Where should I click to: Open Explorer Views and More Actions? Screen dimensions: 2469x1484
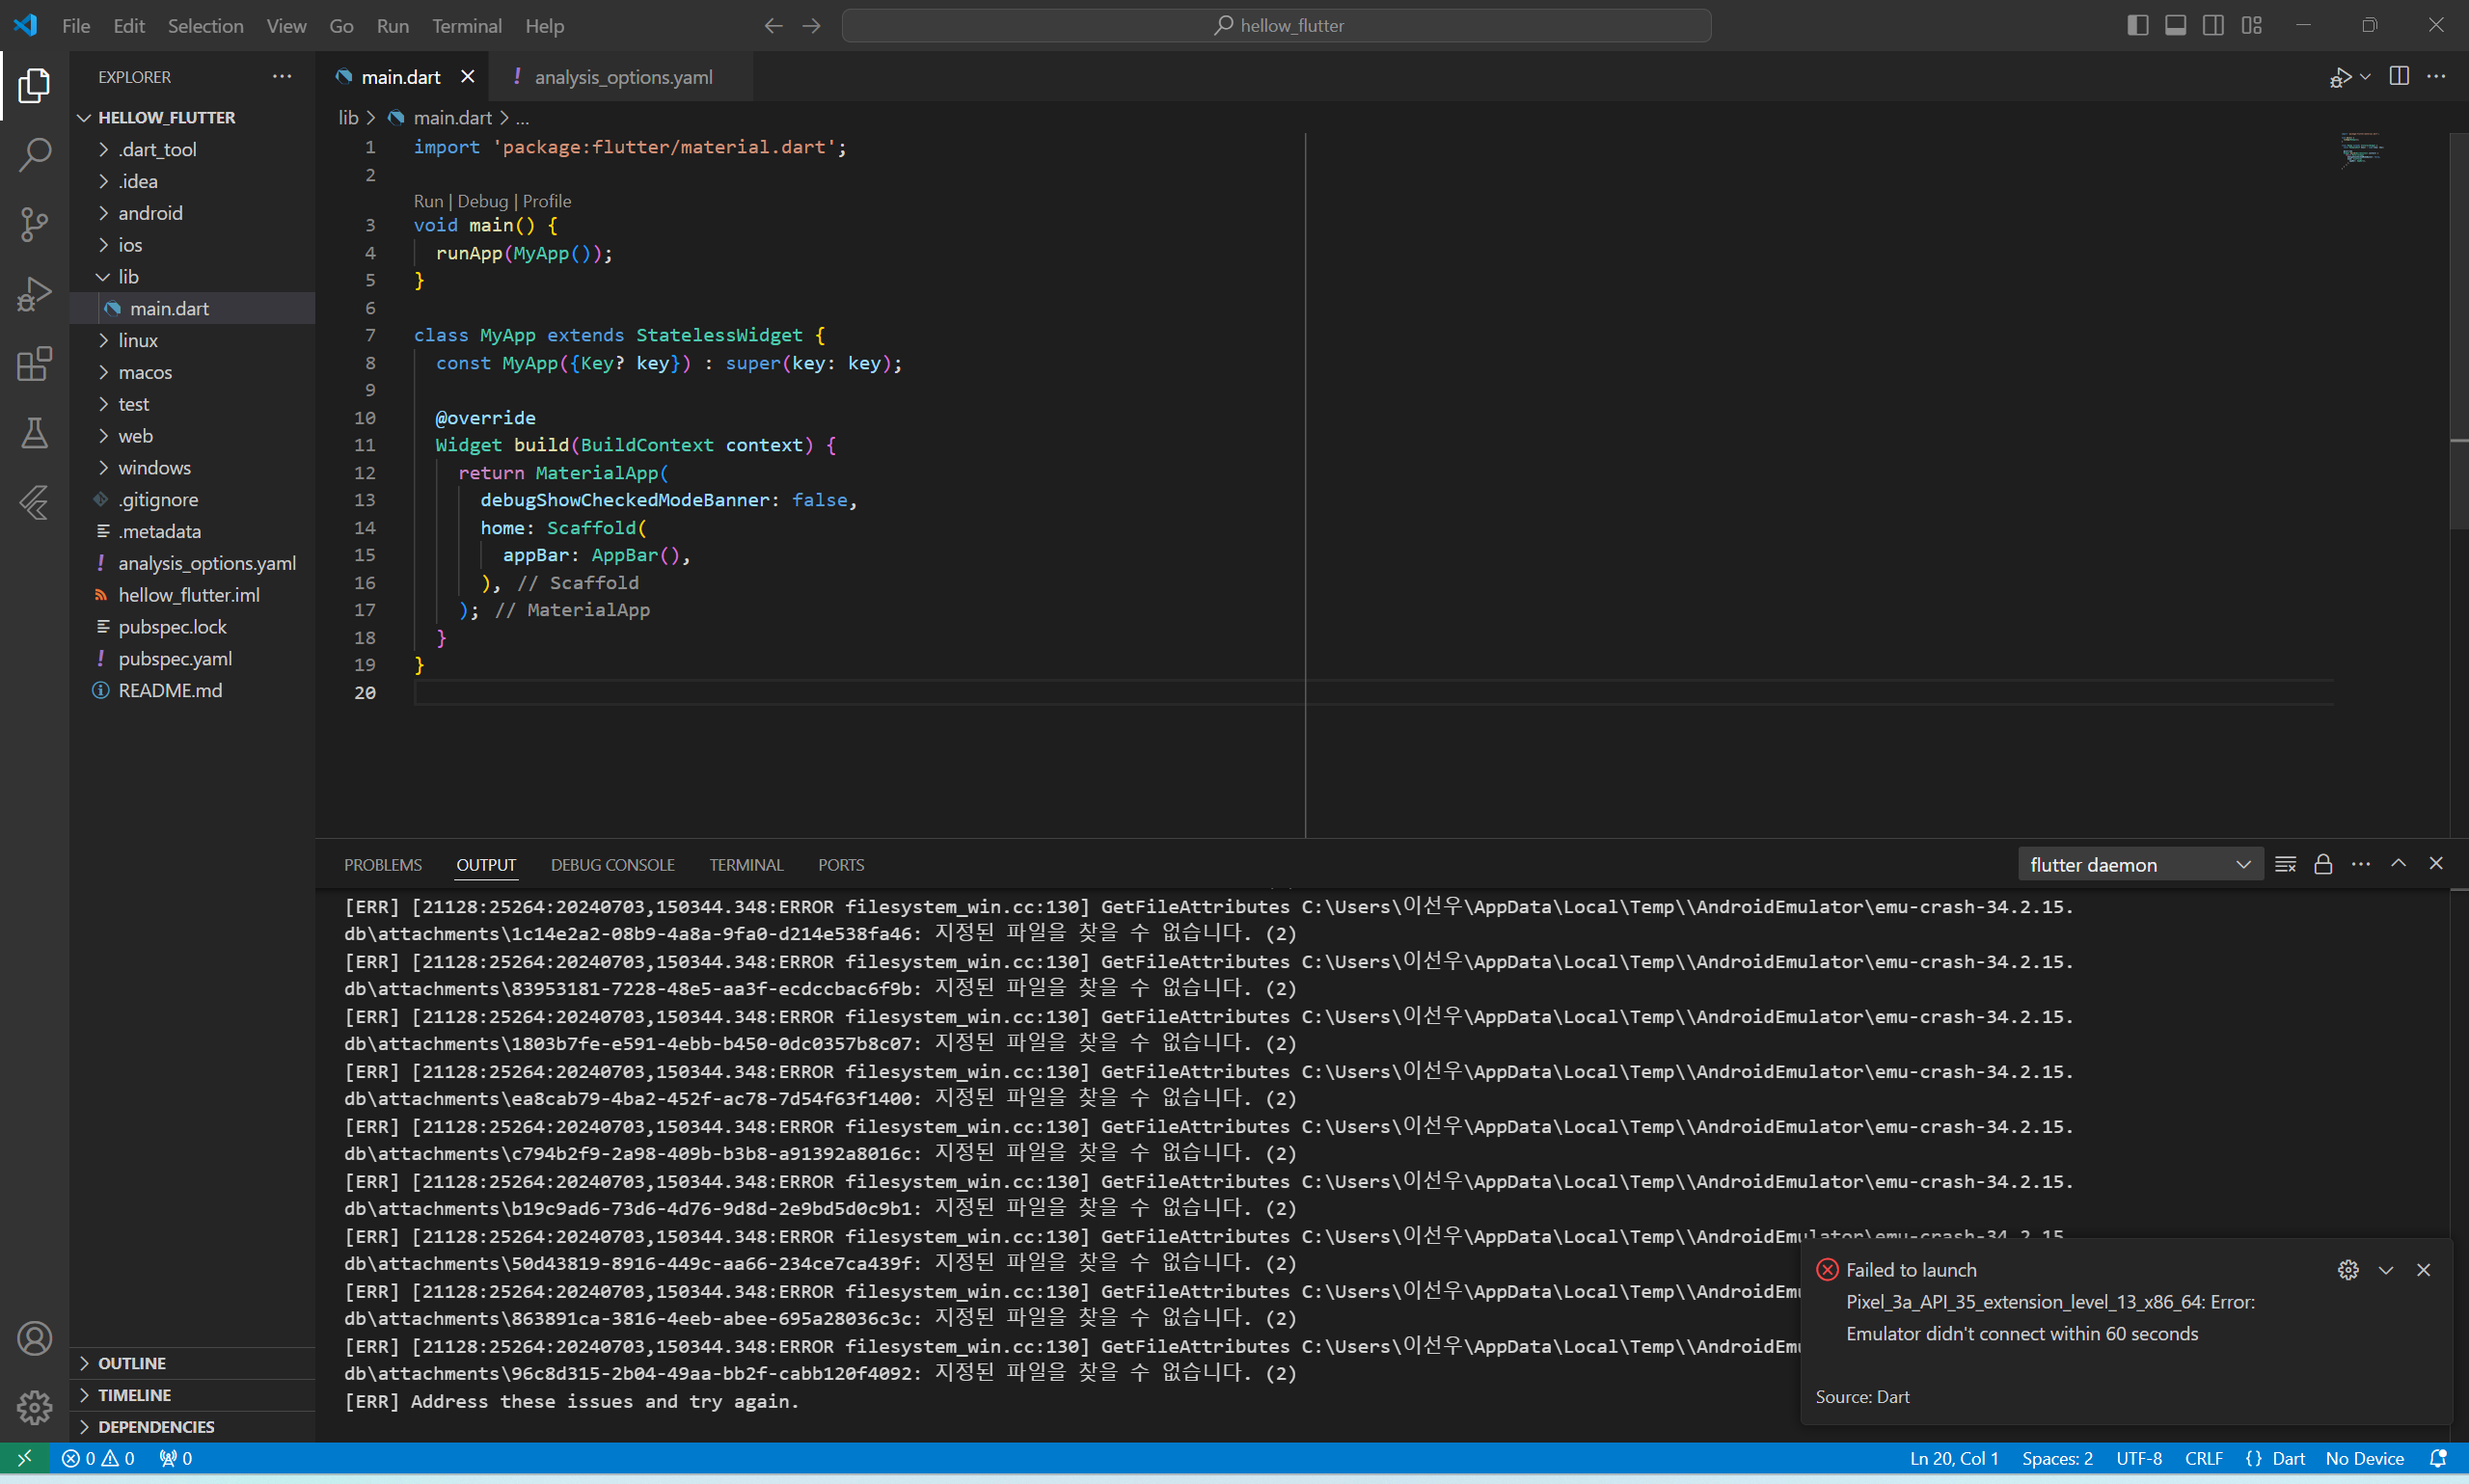click(282, 76)
